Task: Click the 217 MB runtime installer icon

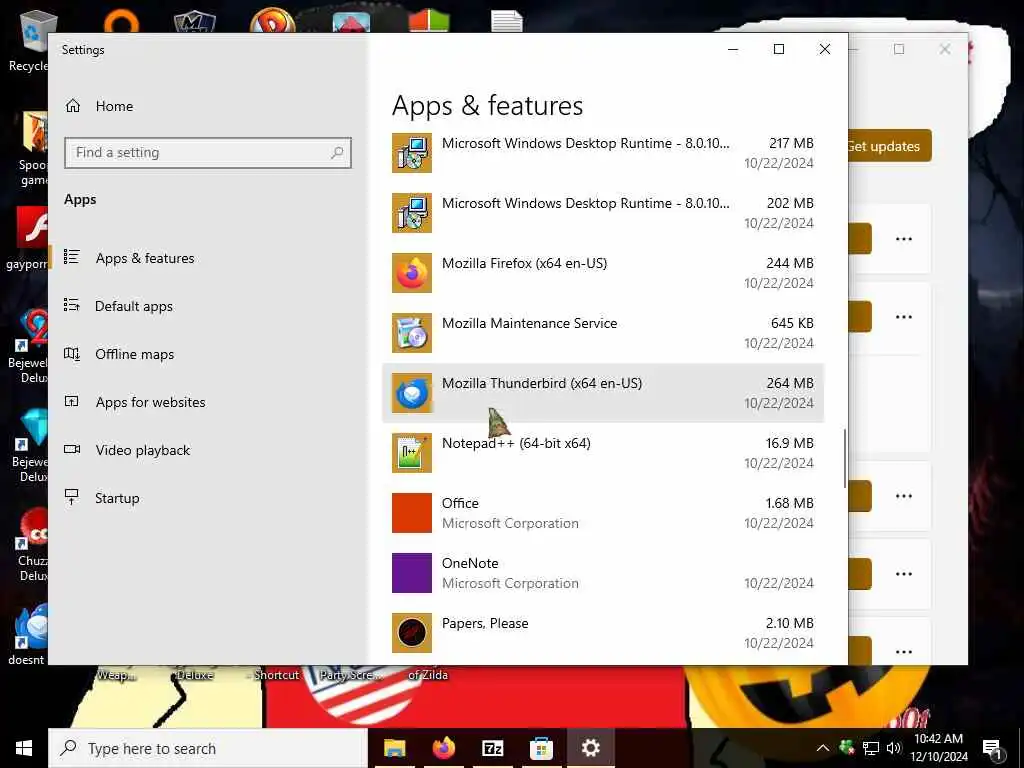Action: (x=411, y=153)
